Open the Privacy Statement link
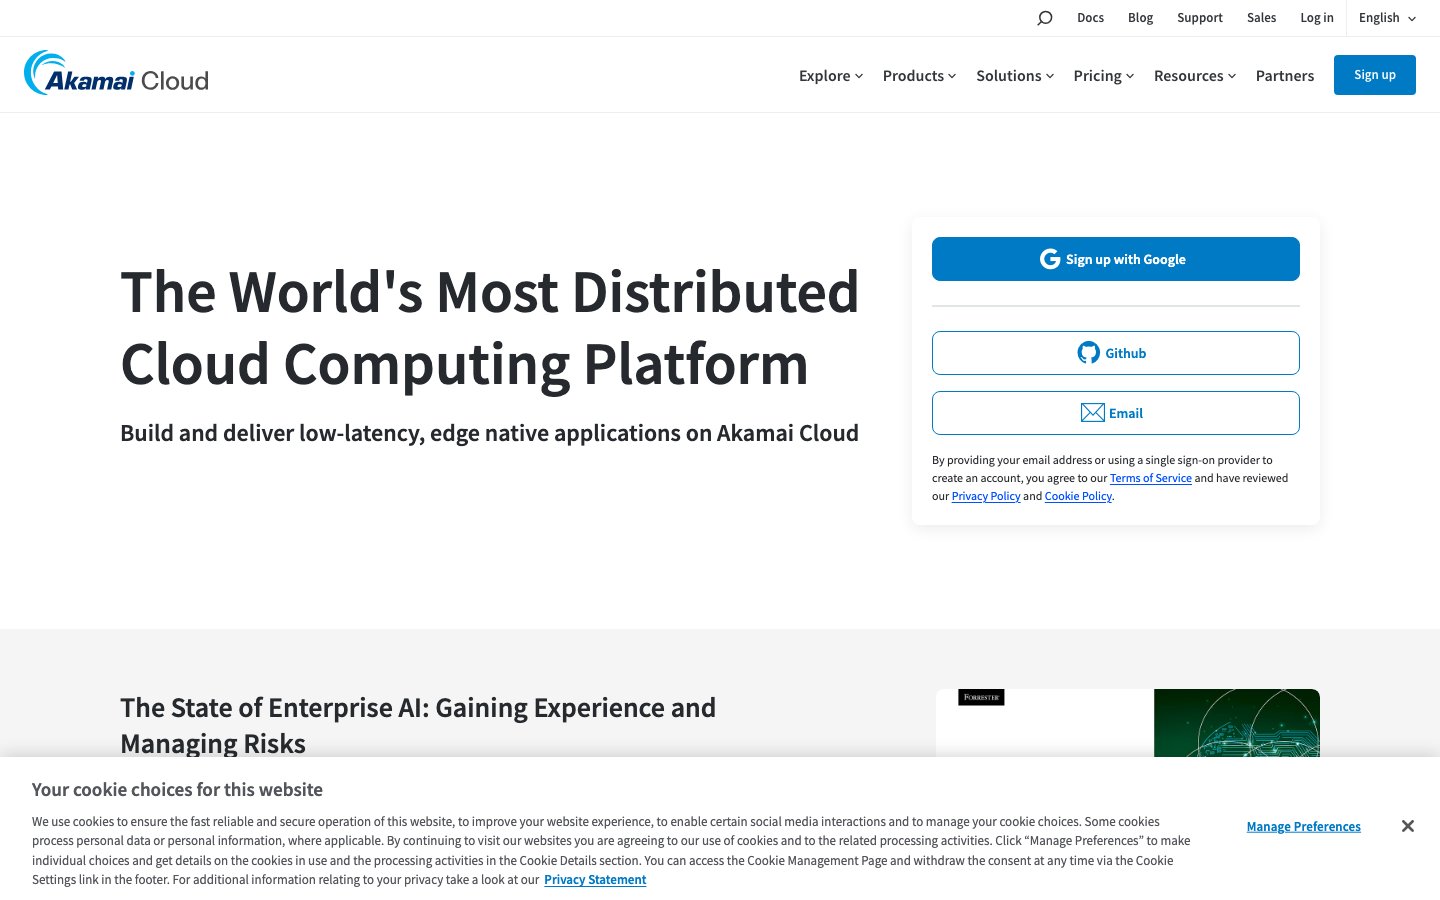Image resolution: width=1440 pixels, height=900 pixels. [x=595, y=880]
